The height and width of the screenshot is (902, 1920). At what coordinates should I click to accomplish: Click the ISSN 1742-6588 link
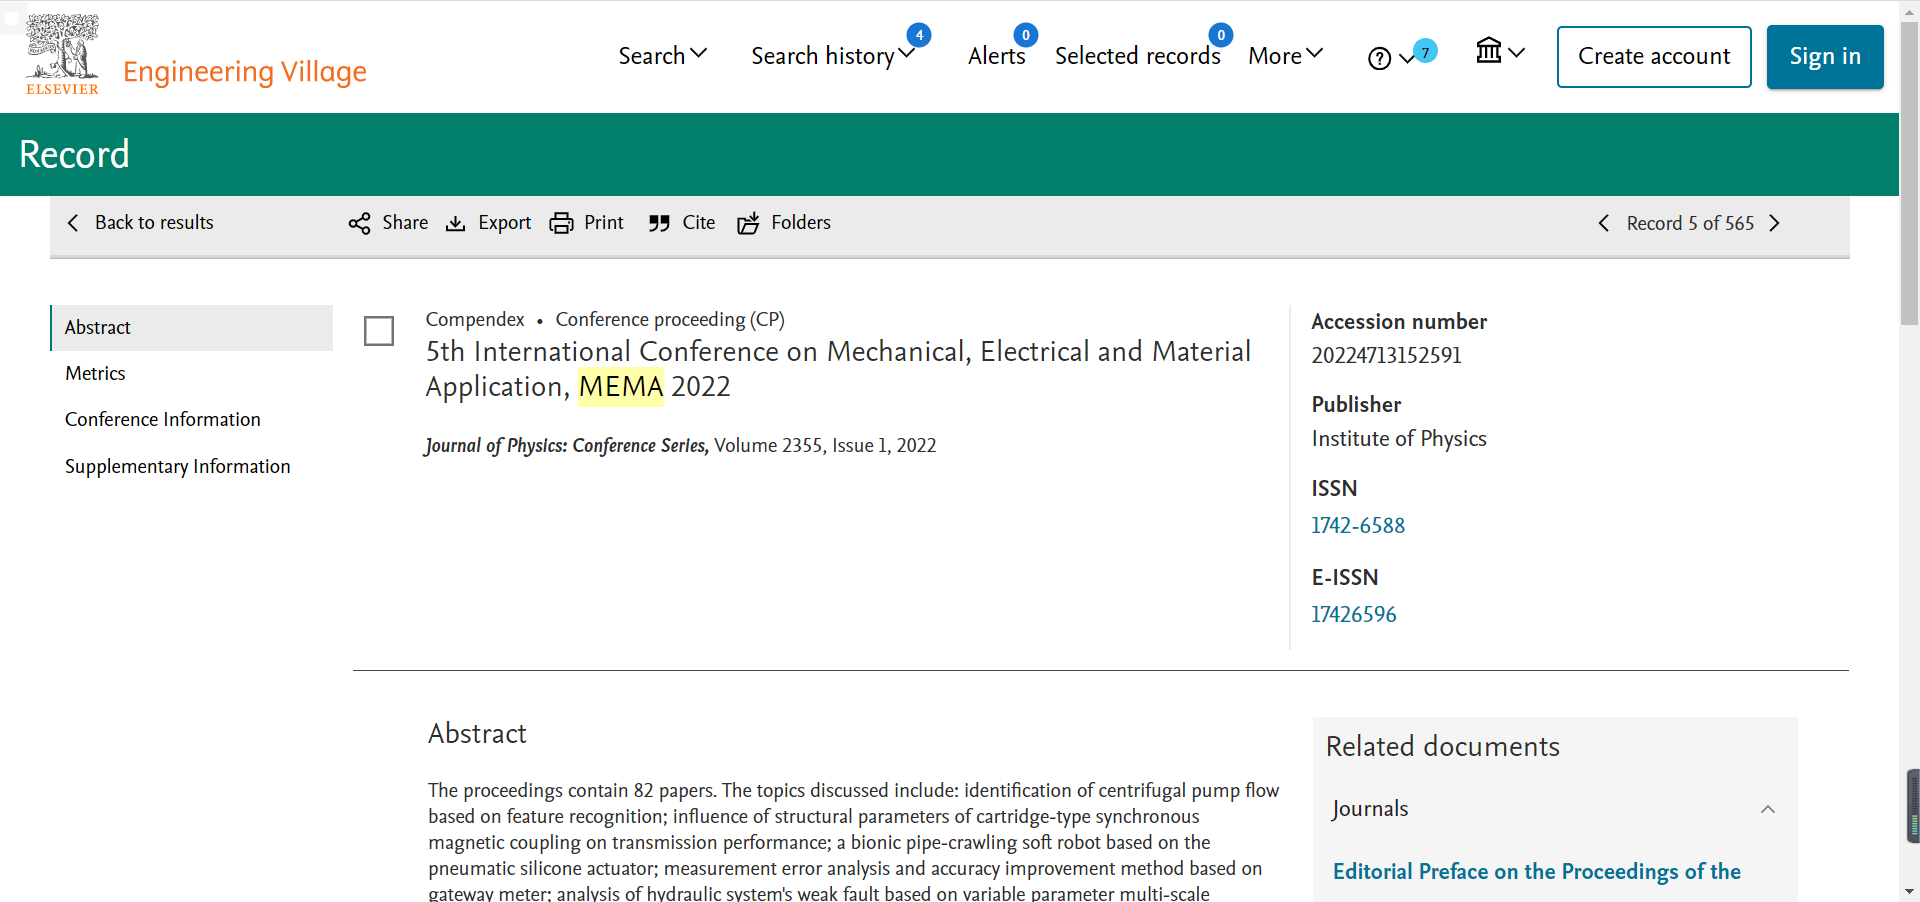click(1358, 525)
